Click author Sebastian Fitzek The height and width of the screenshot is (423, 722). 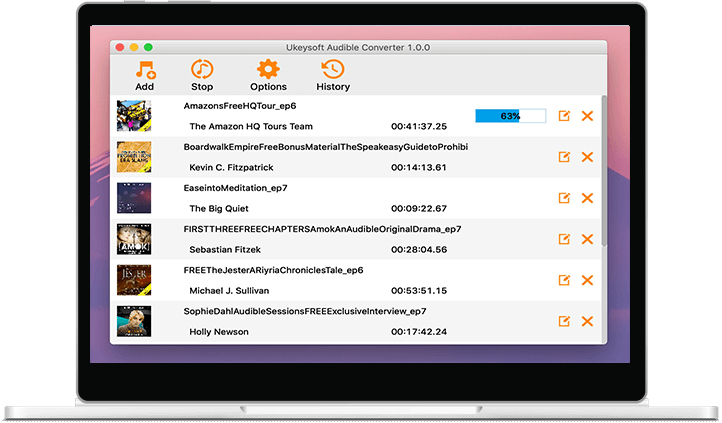pyautogui.click(x=225, y=249)
